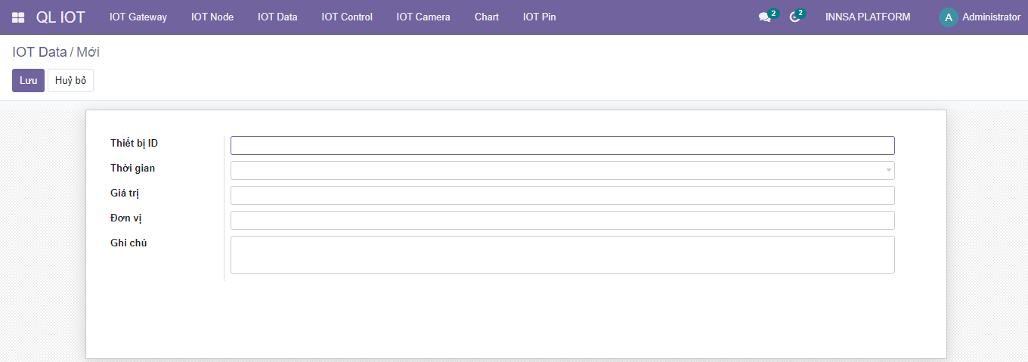Expand the Thời gian dropdown arrow

pyautogui.click(x=889, y=171)
